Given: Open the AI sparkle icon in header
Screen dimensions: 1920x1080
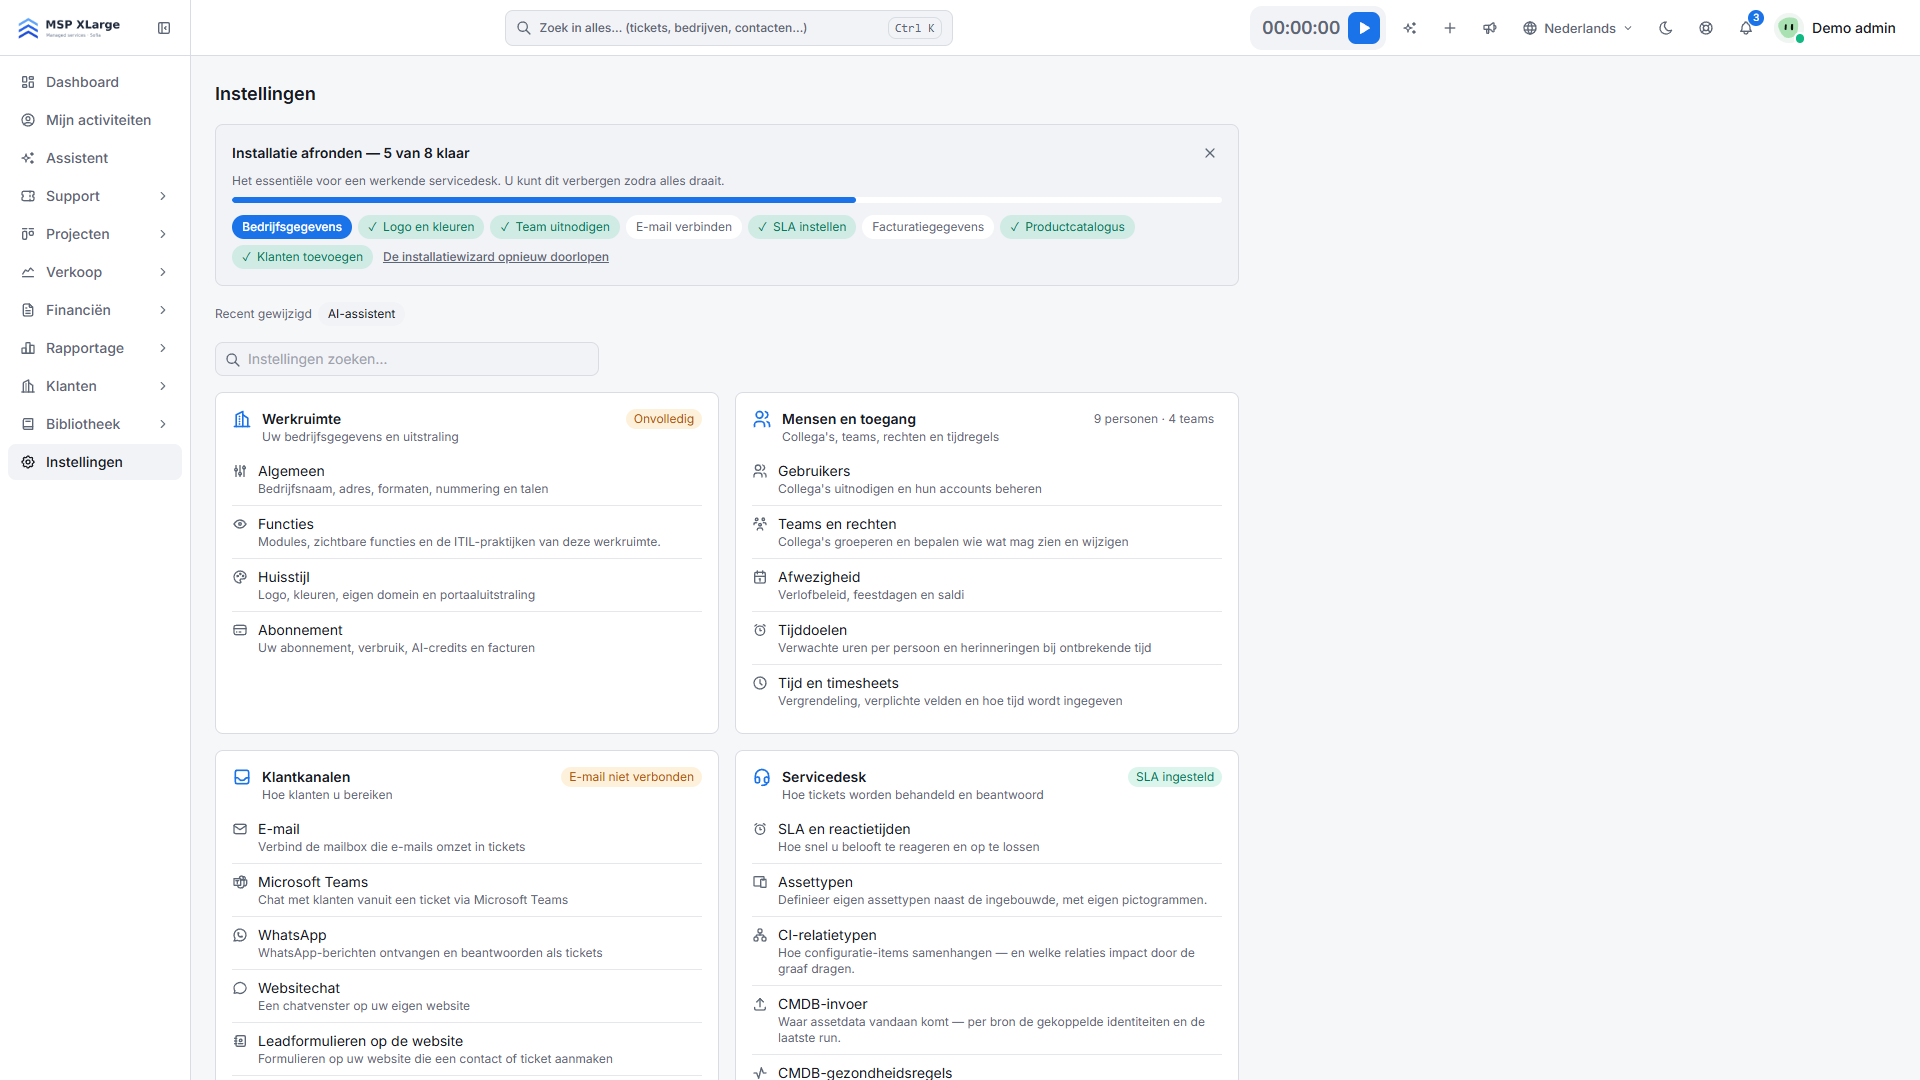Looking at the screenshot, I should coord(1410,28).
